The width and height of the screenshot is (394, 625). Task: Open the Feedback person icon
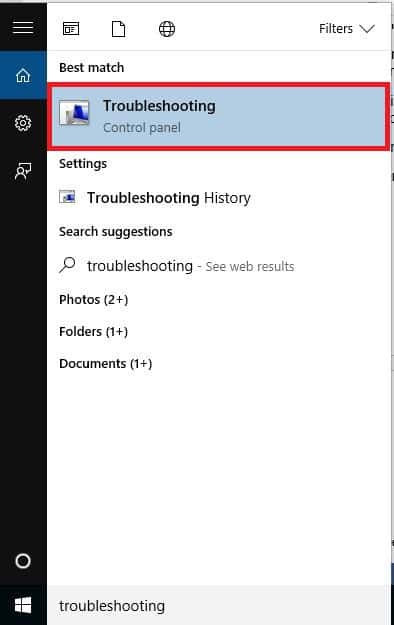pyautogui.click(x=23, y=171)
